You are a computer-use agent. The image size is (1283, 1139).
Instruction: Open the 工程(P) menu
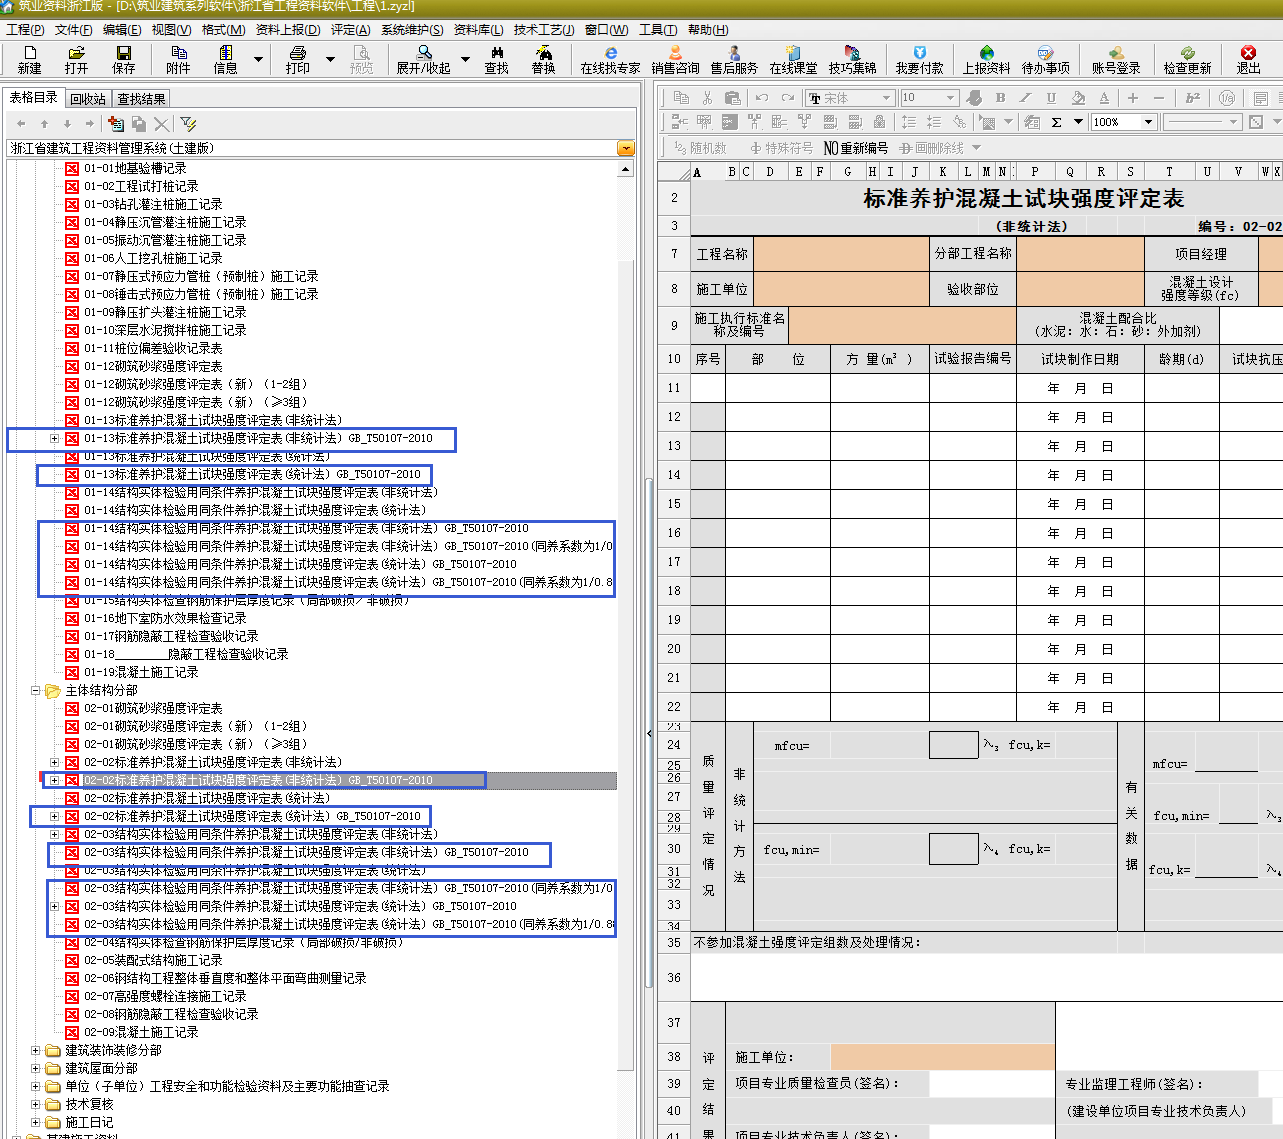click(x=25, y=30)
